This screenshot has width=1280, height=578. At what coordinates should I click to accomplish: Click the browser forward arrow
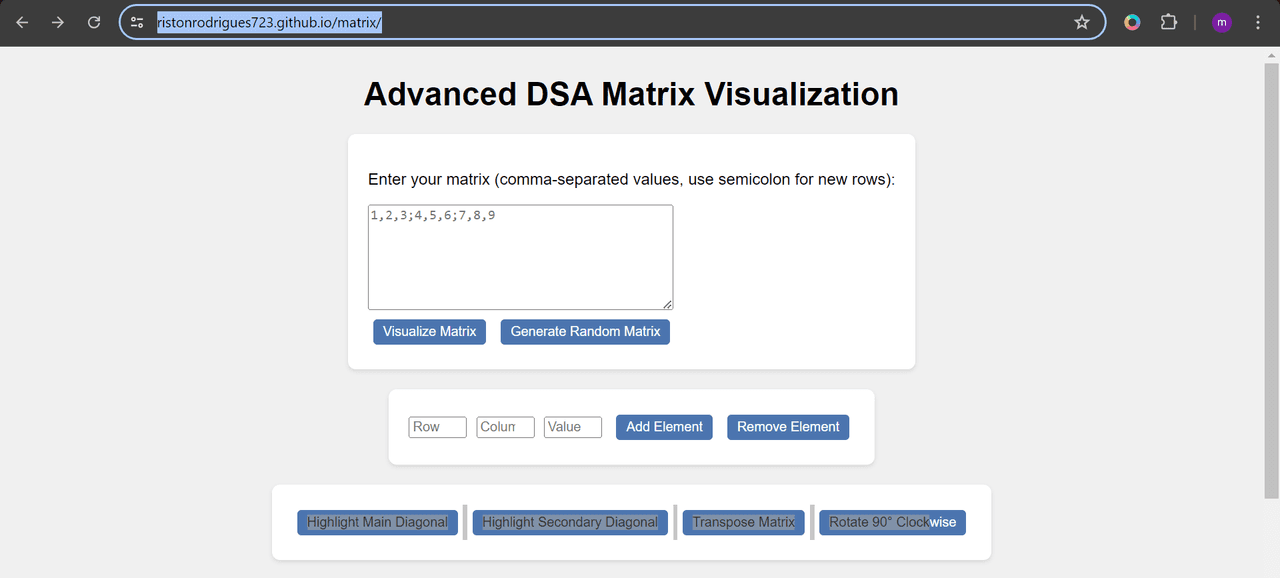click(x=58, y=22)
